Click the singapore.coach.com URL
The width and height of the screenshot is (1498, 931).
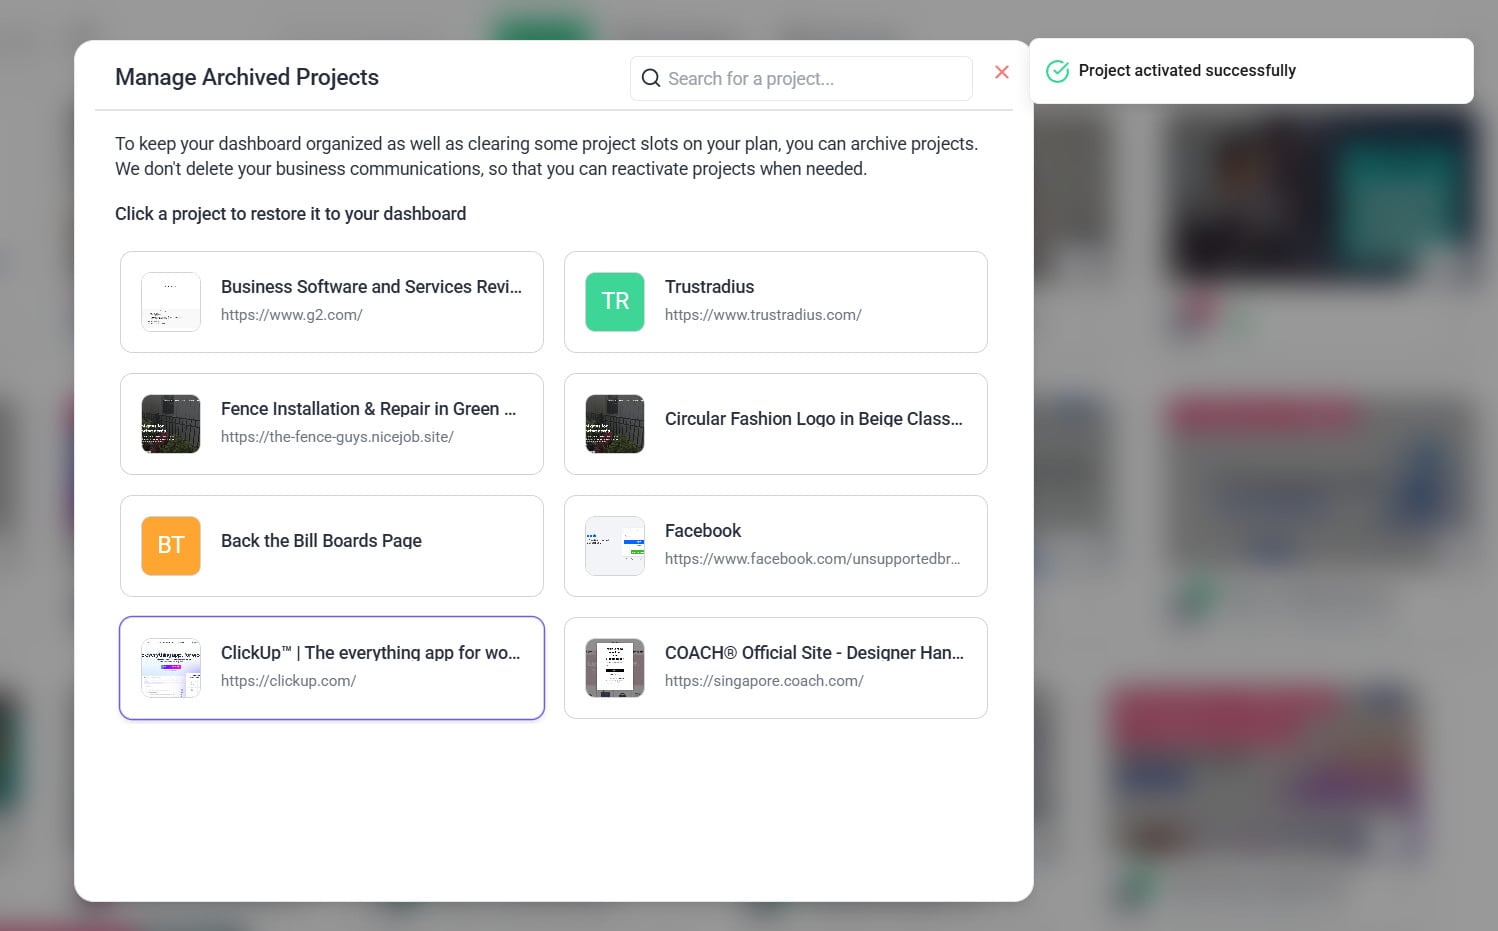(x=764, y=681)
